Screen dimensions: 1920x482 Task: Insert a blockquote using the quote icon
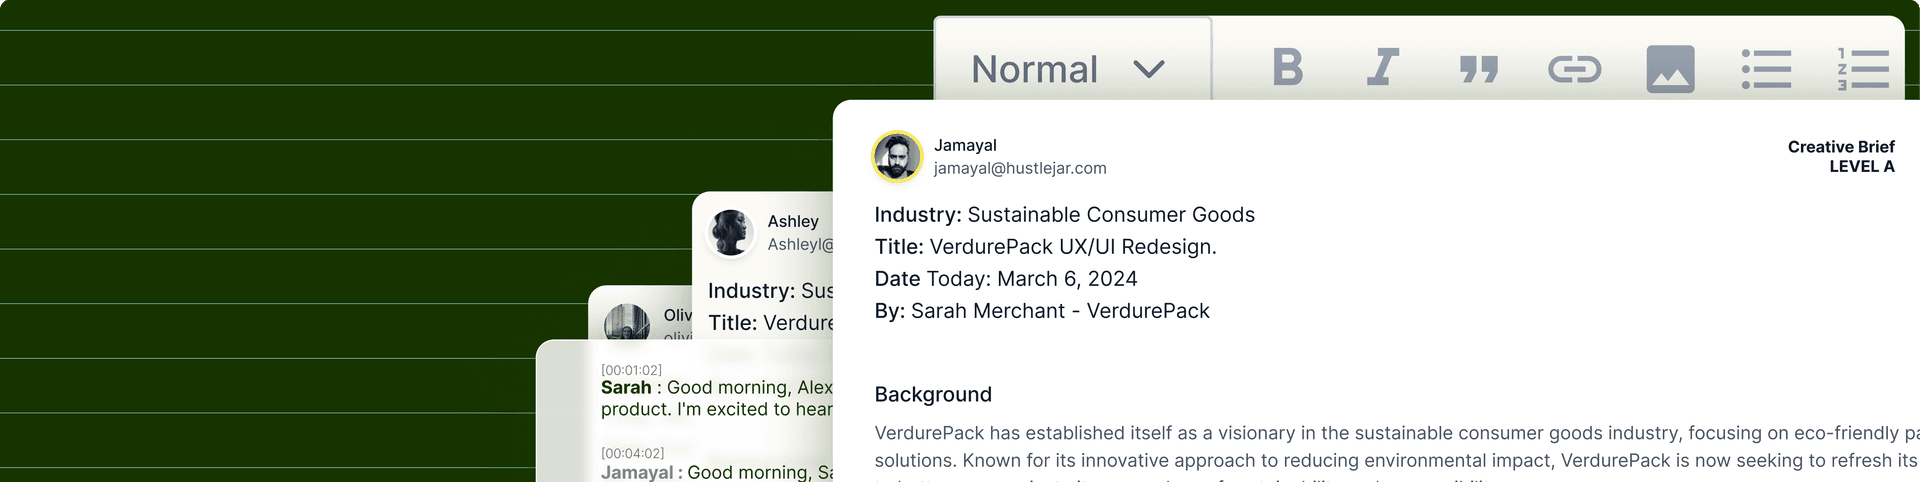tap(1478, 69)
